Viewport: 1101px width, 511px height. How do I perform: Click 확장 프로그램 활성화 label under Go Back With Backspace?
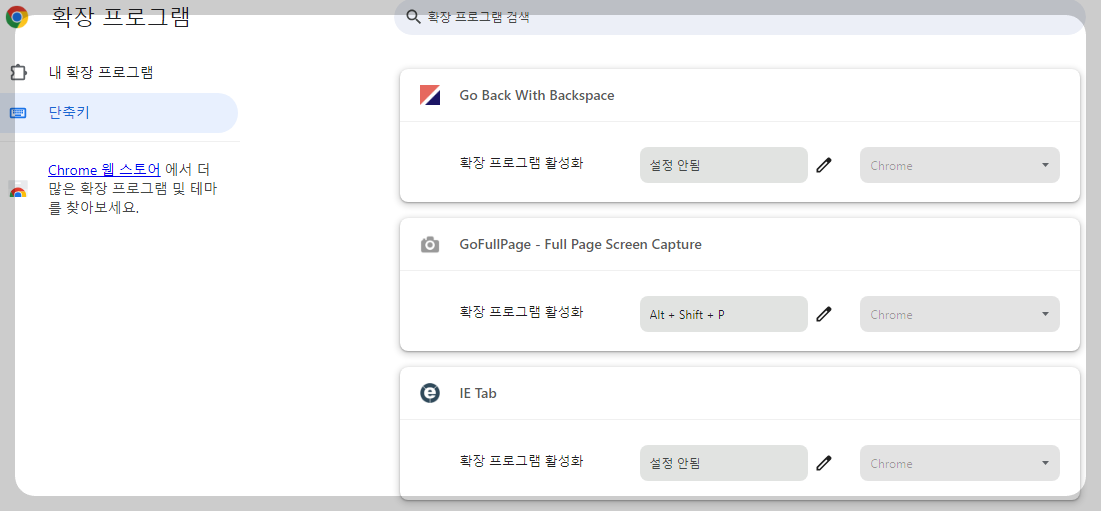pos(521,164)
